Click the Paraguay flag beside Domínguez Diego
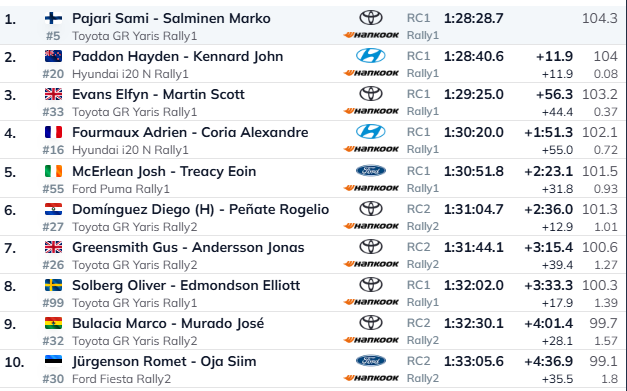Viewport: 627px width, 391px height. click(53, 209)
